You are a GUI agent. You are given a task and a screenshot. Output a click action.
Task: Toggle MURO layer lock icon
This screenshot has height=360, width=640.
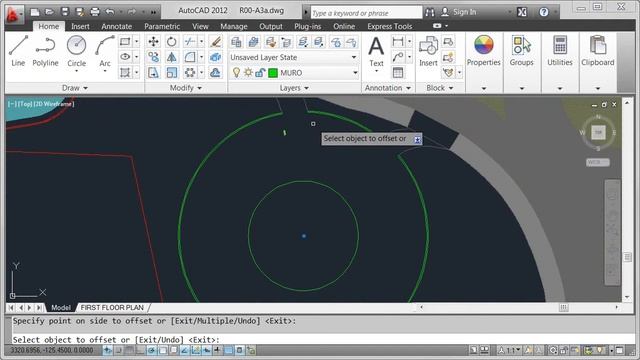260,73
